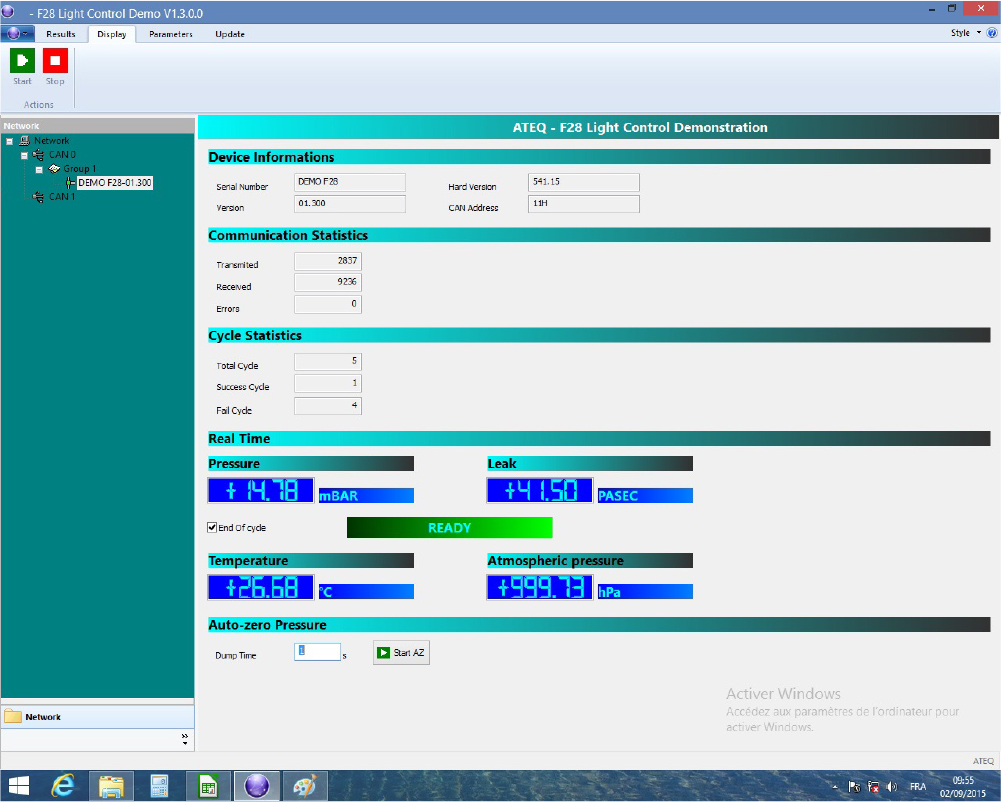This screenshot has width=1001, height=802.
Task: Expand navigation pane options chevron
Action: point(184,739)
